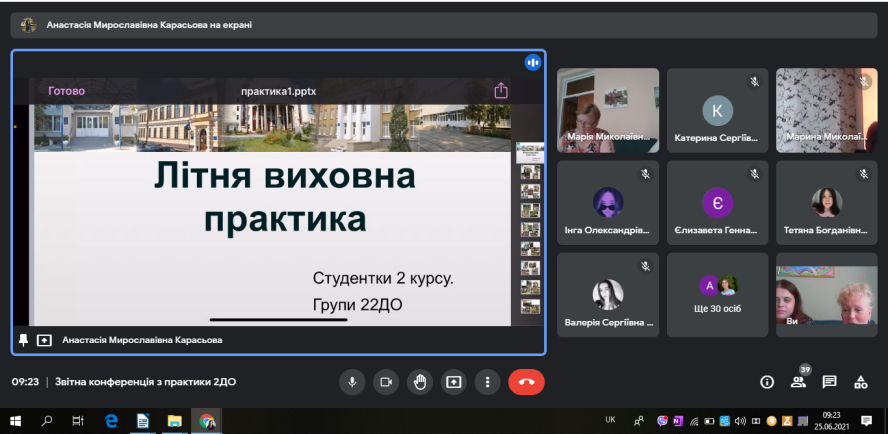Open more options three-dot menu
The width and height of the screenshot is (888, 434).
point(487,382)
